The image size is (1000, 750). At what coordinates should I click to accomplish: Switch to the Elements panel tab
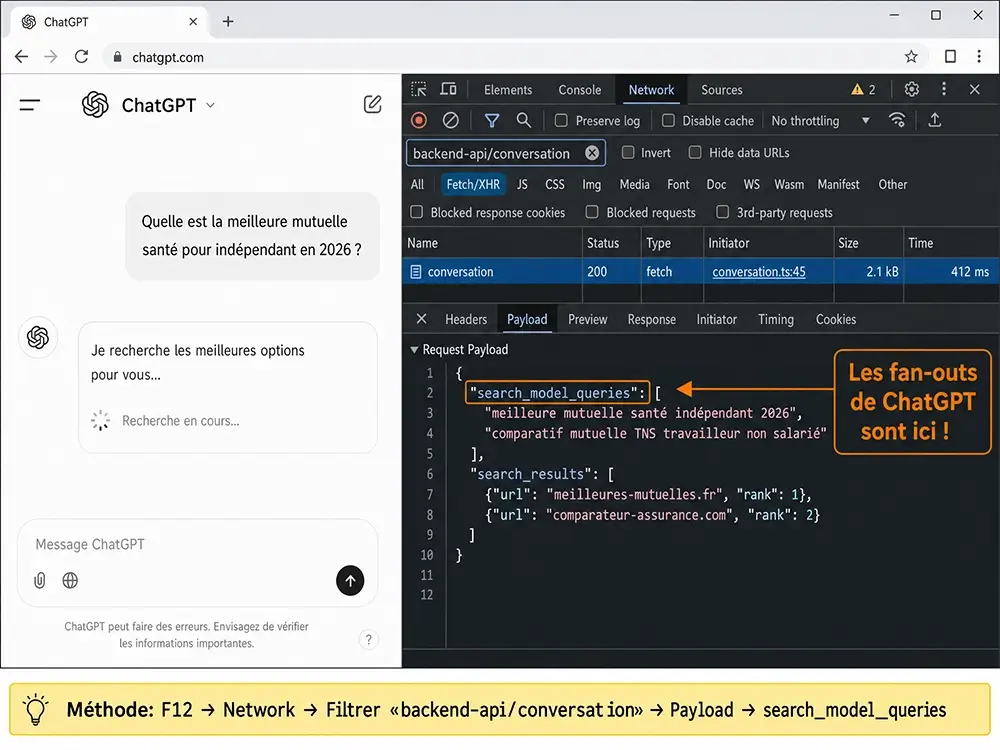point(508,90)
